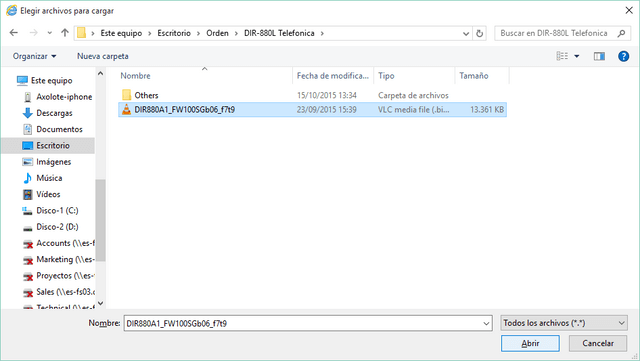Open Accounts network drive
Viewport: 640px width, 361px height.
point(65,243)
